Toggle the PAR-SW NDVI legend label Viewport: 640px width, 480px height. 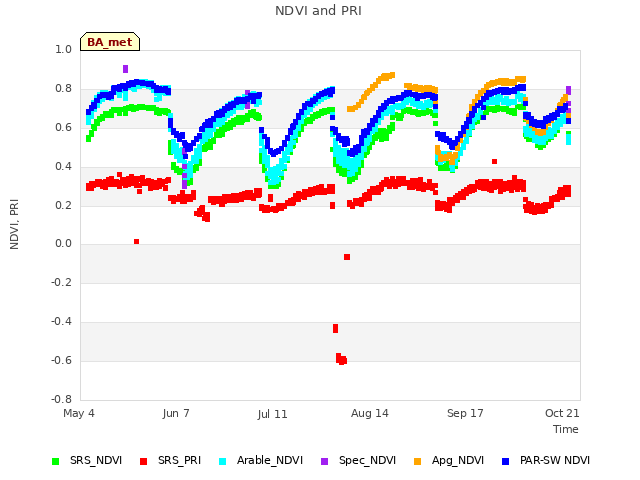point(555,460)
